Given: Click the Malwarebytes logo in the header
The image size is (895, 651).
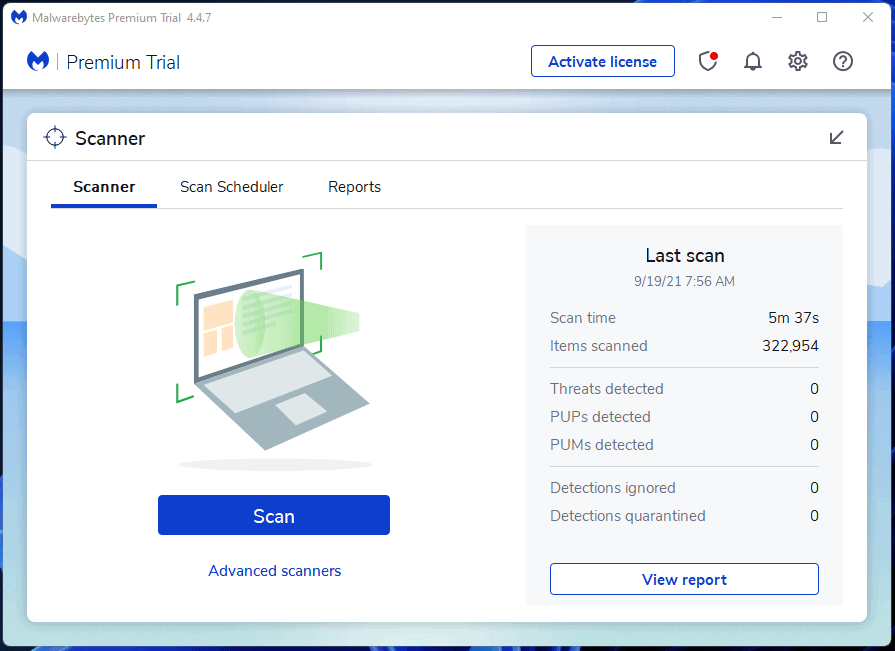Looking at the screenshot, I should coord(38,62).
